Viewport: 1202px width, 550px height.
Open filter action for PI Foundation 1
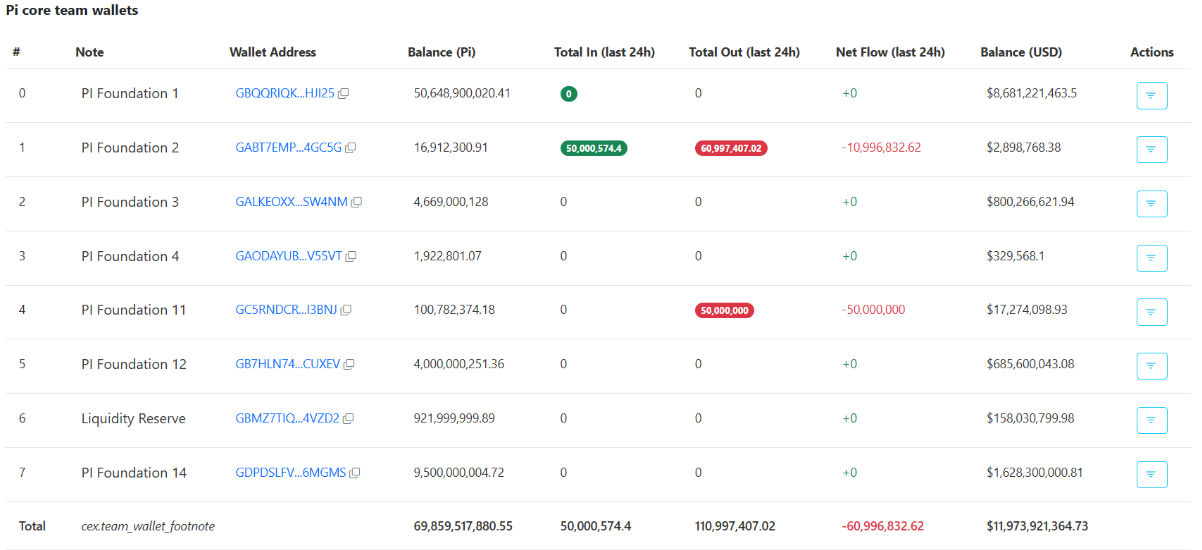(x=1151, y=95)
